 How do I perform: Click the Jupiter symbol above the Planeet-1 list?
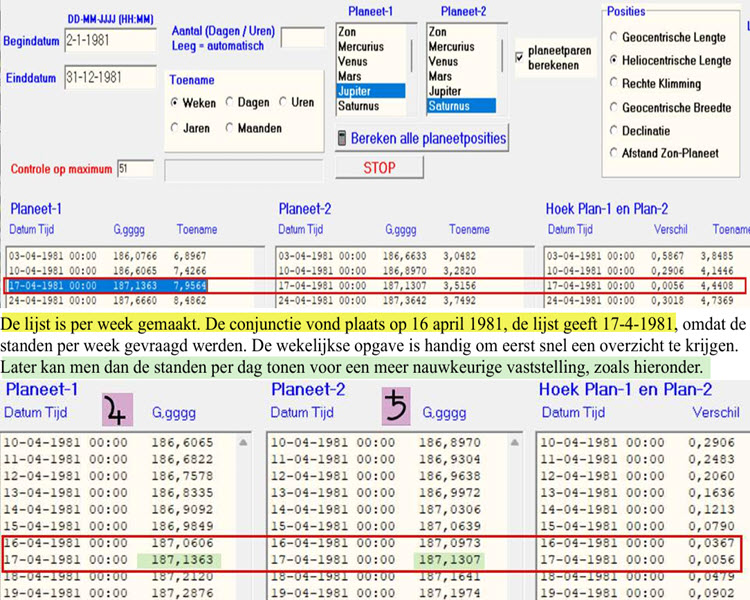click(117, 410)
